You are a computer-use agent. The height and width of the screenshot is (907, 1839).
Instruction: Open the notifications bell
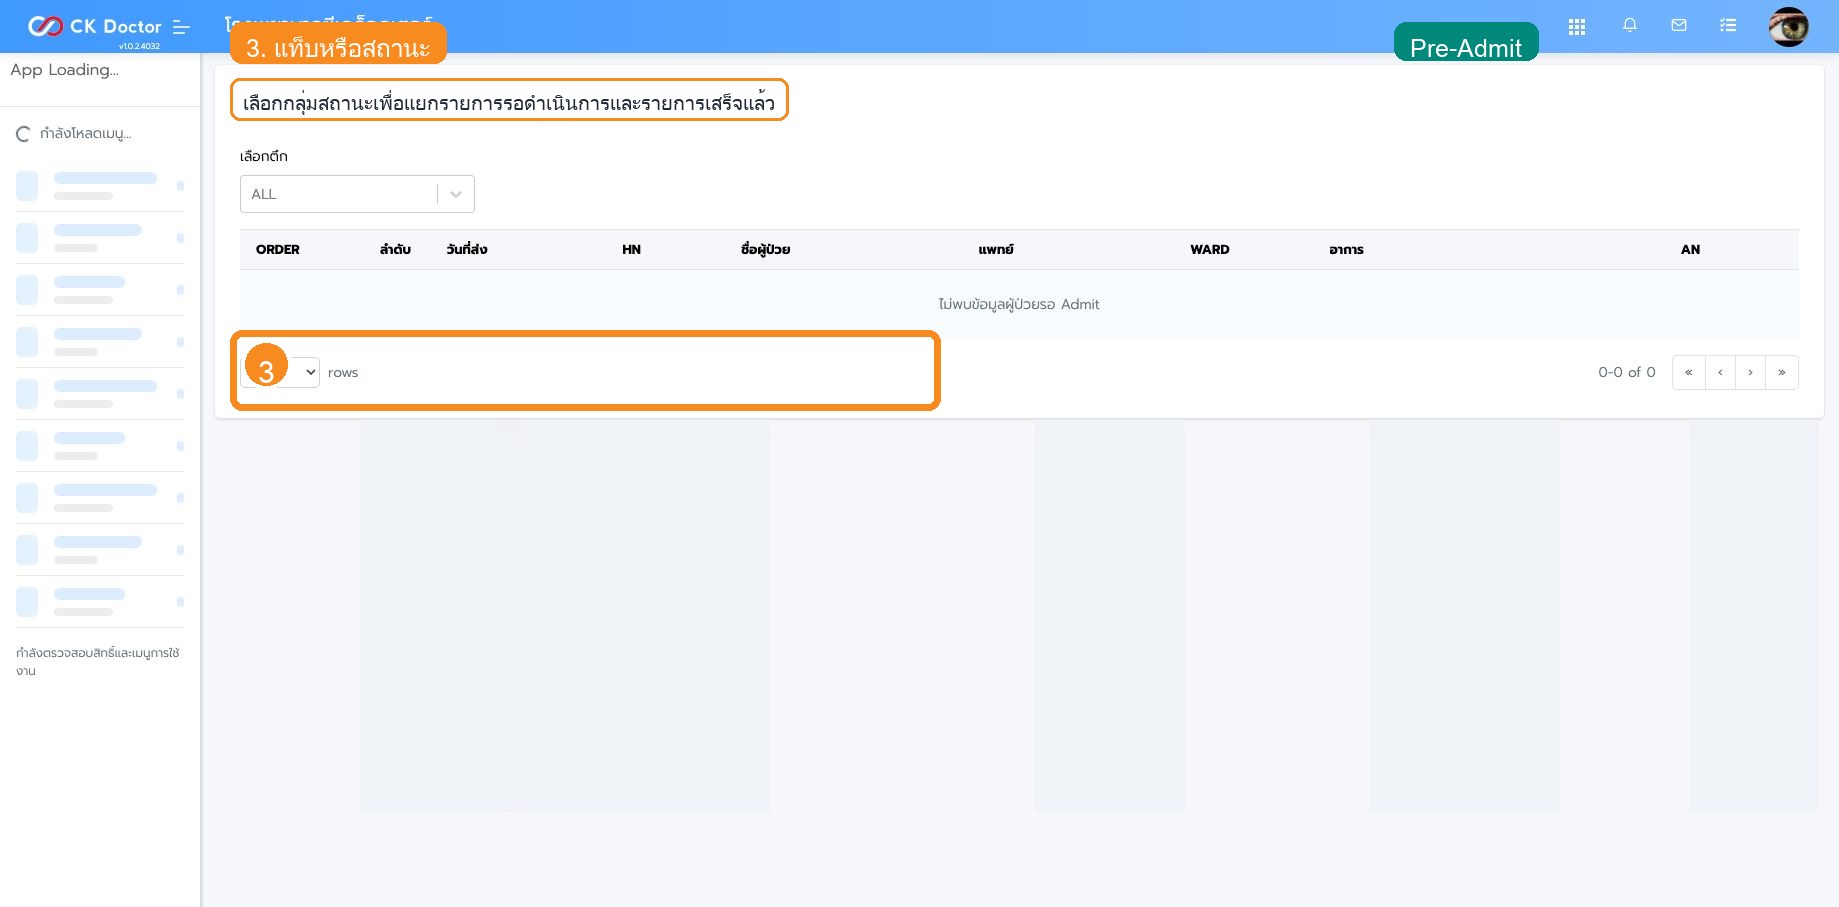pos(1630,25)
